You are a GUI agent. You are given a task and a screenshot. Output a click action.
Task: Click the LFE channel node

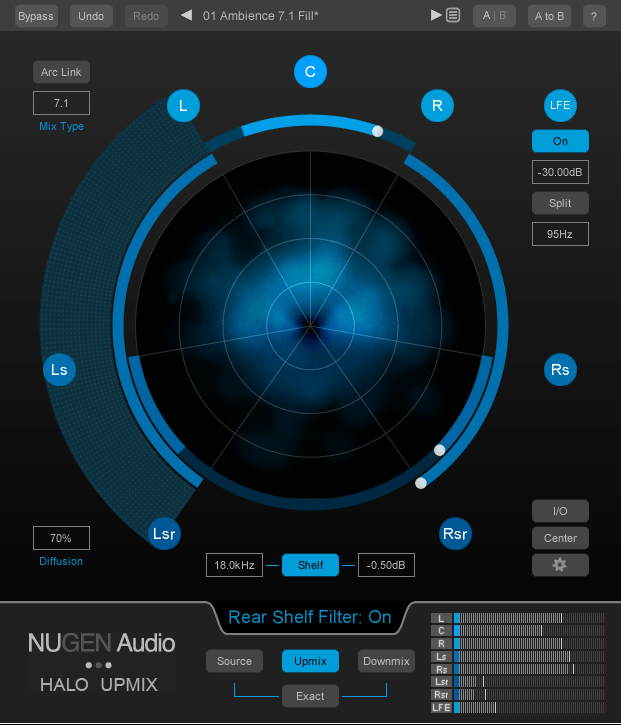tap(560, 105)
